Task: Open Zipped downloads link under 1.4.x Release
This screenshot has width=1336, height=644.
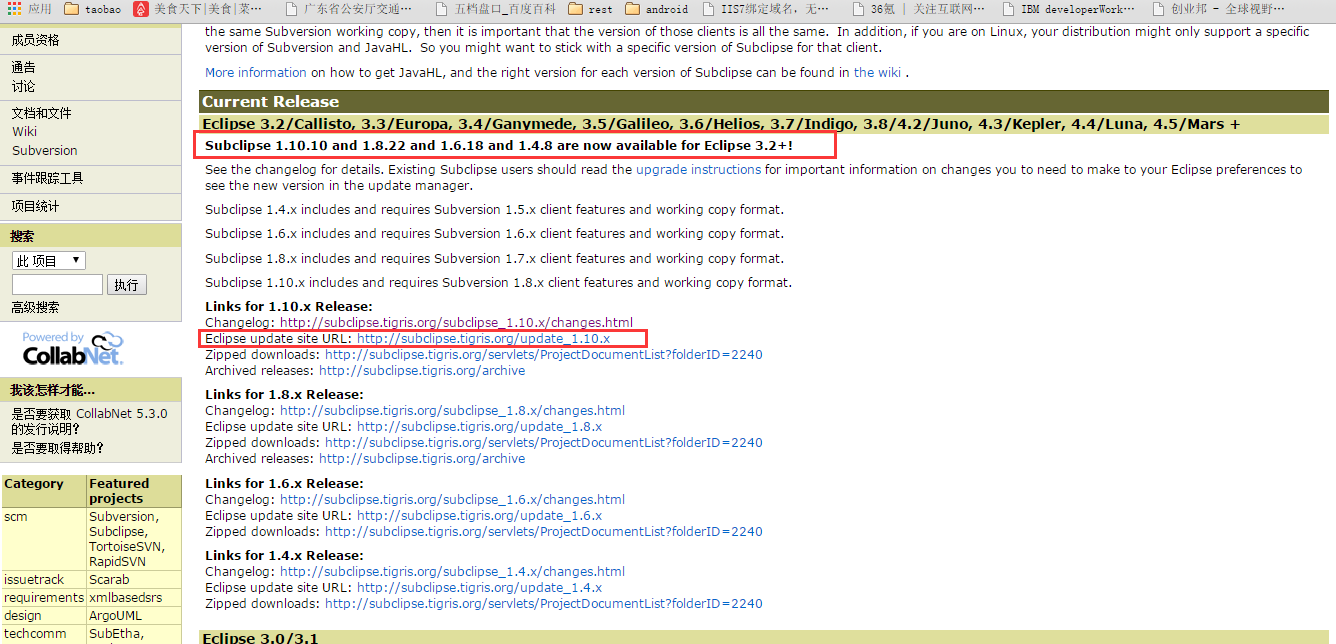Action: [543, 603]
